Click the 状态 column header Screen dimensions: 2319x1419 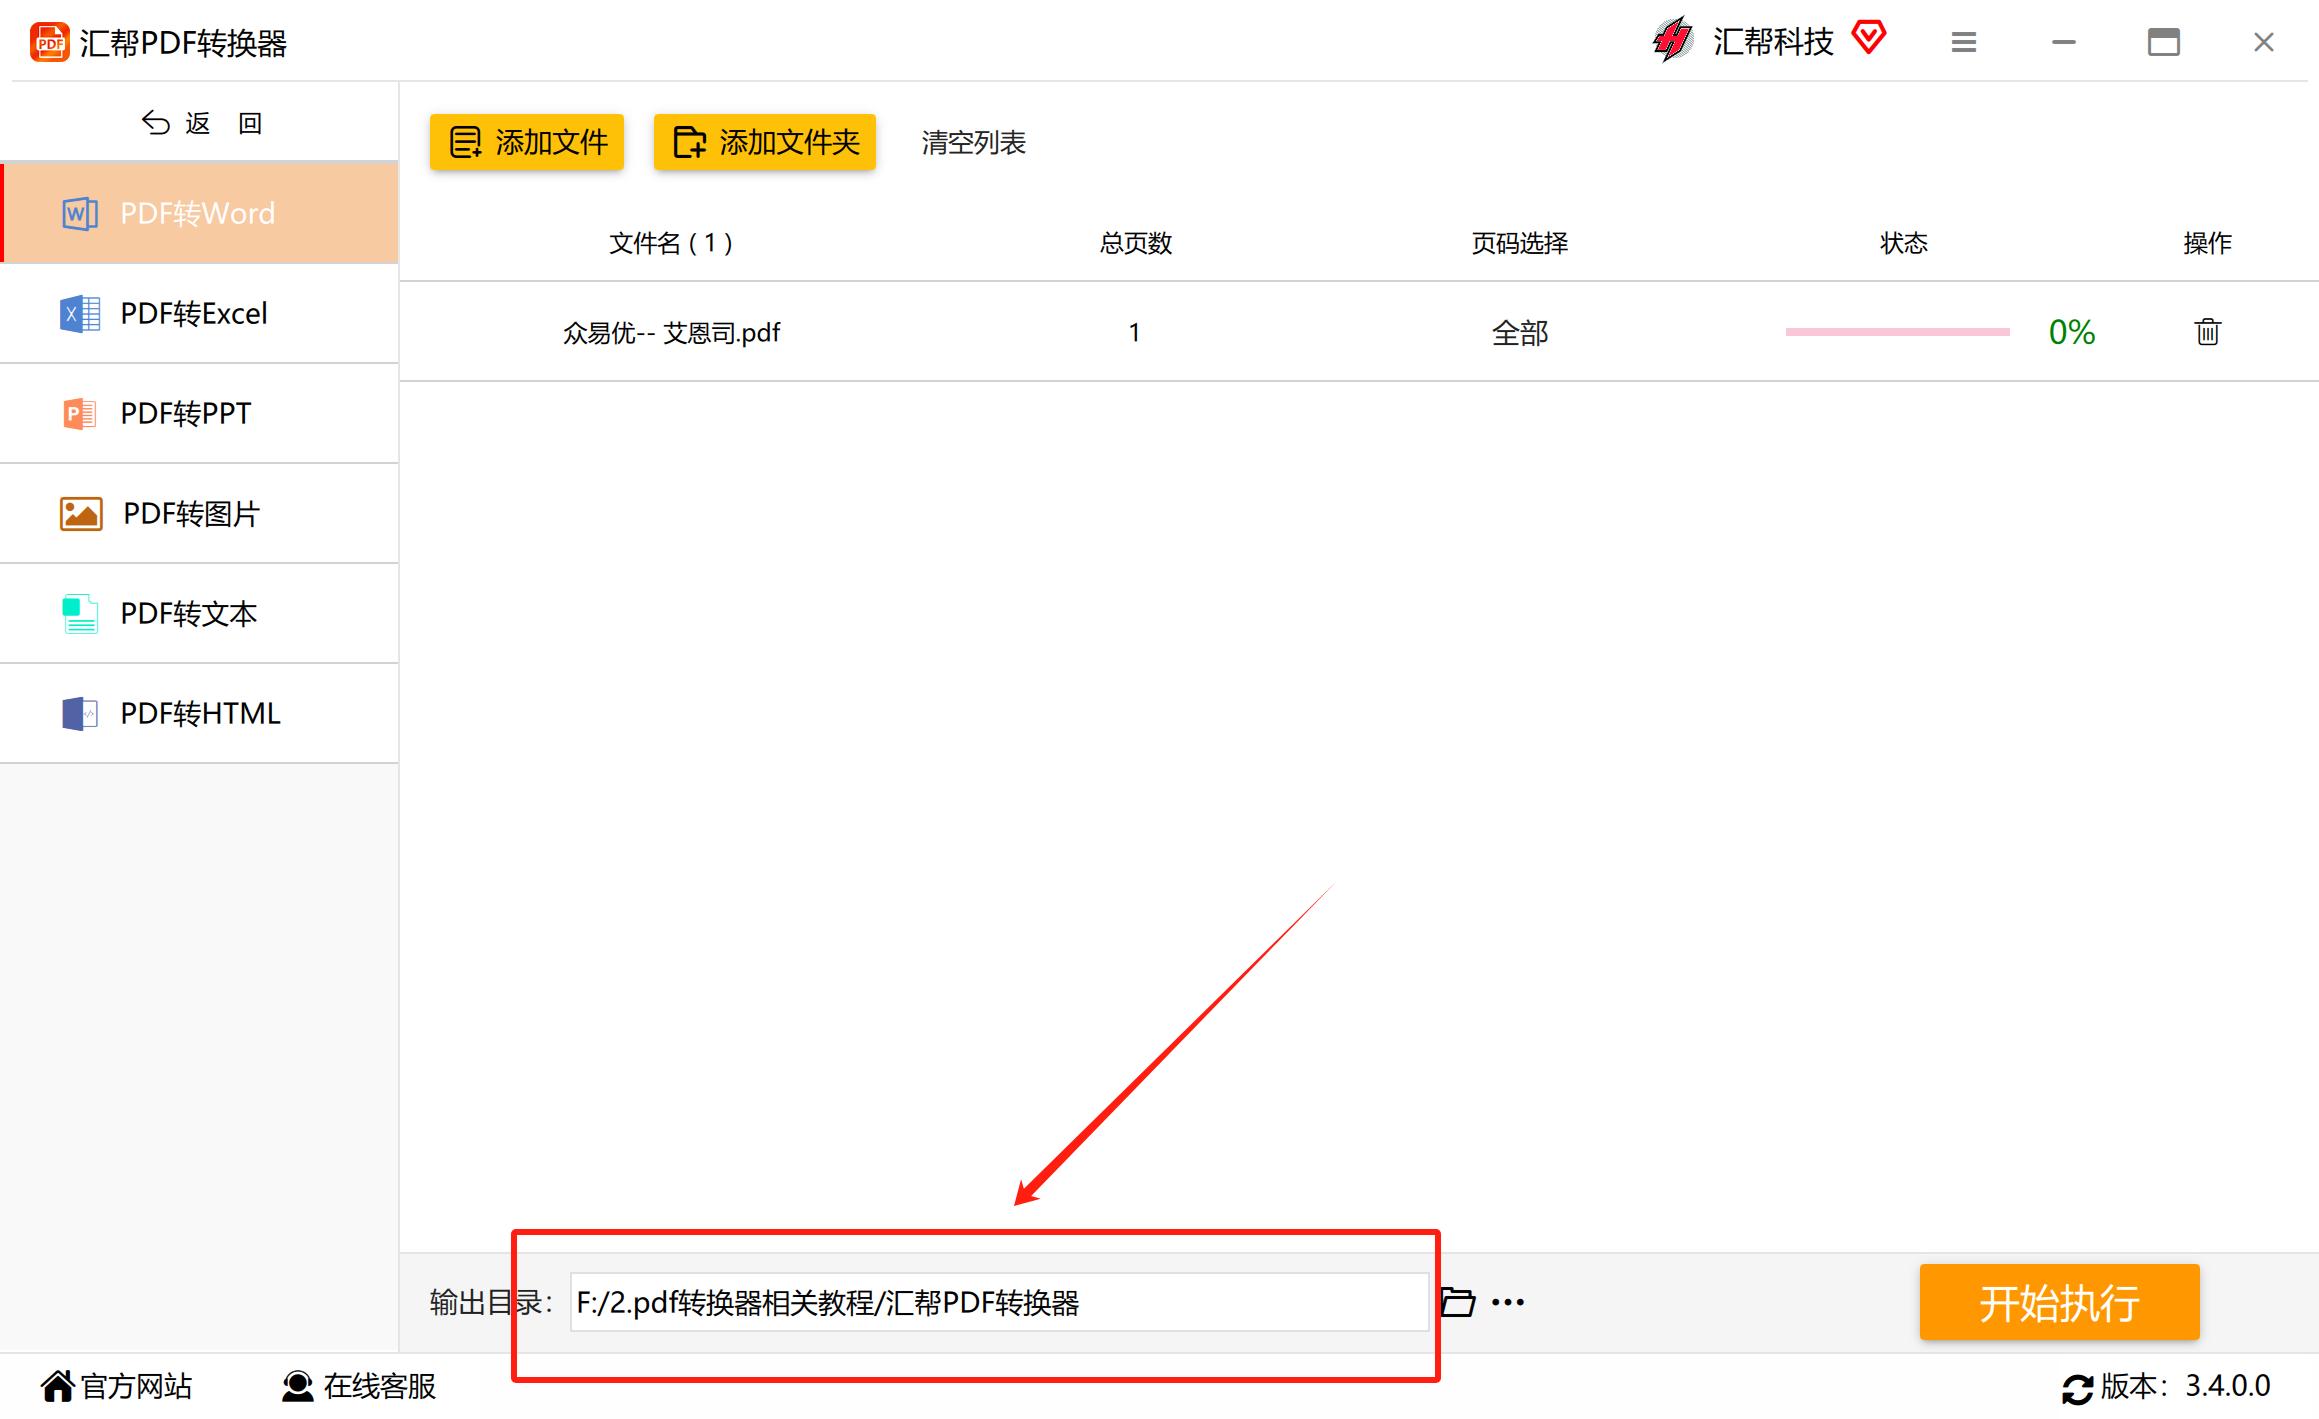[1903, 243]
